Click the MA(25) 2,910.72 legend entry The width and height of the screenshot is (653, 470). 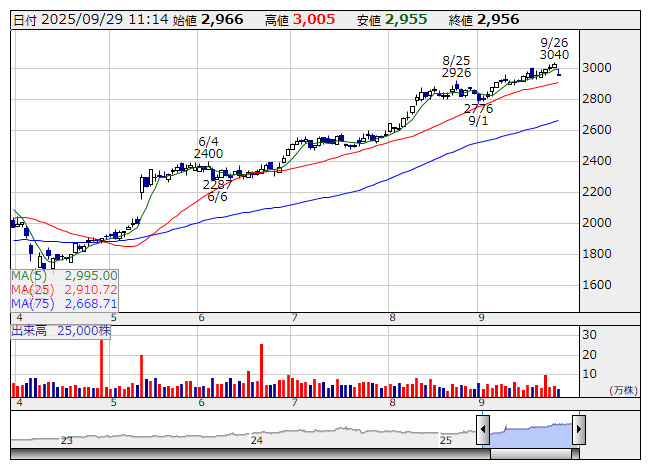[65, 290]
